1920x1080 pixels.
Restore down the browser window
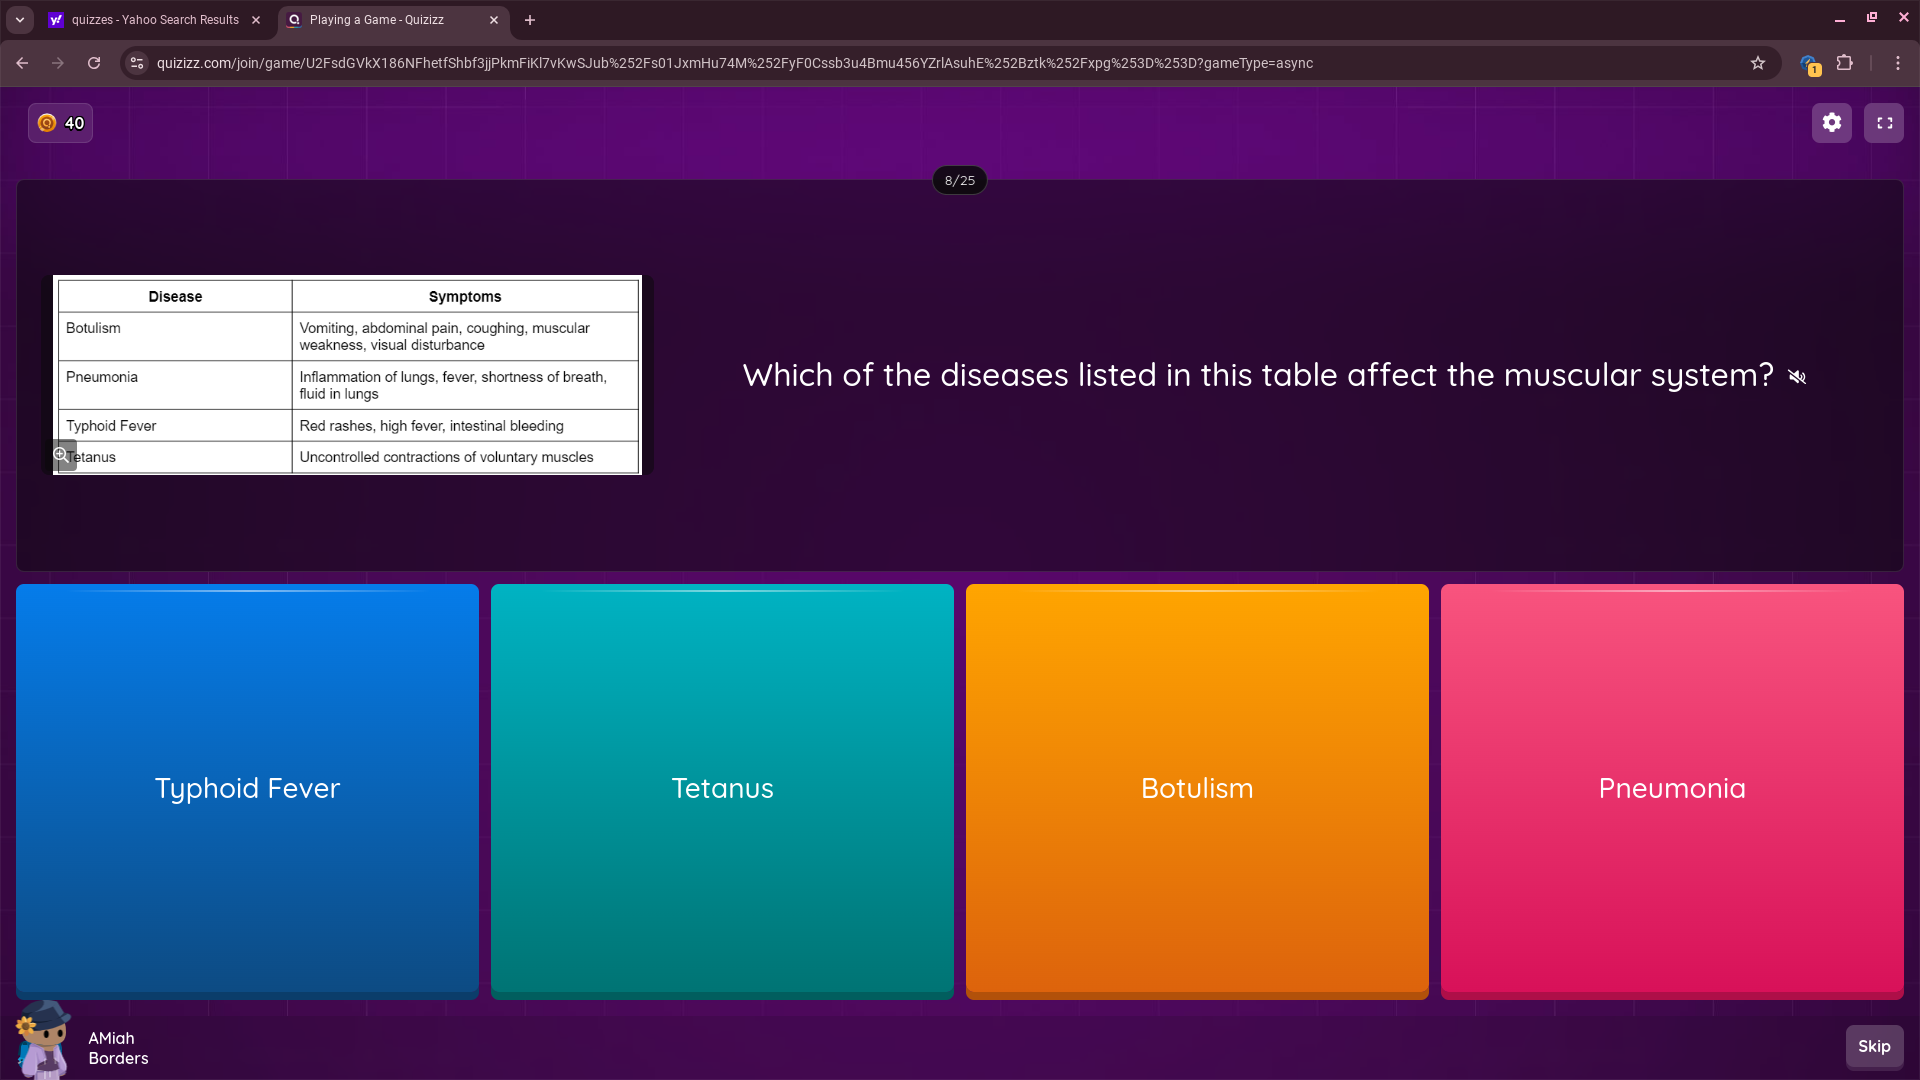(1872, 18)
